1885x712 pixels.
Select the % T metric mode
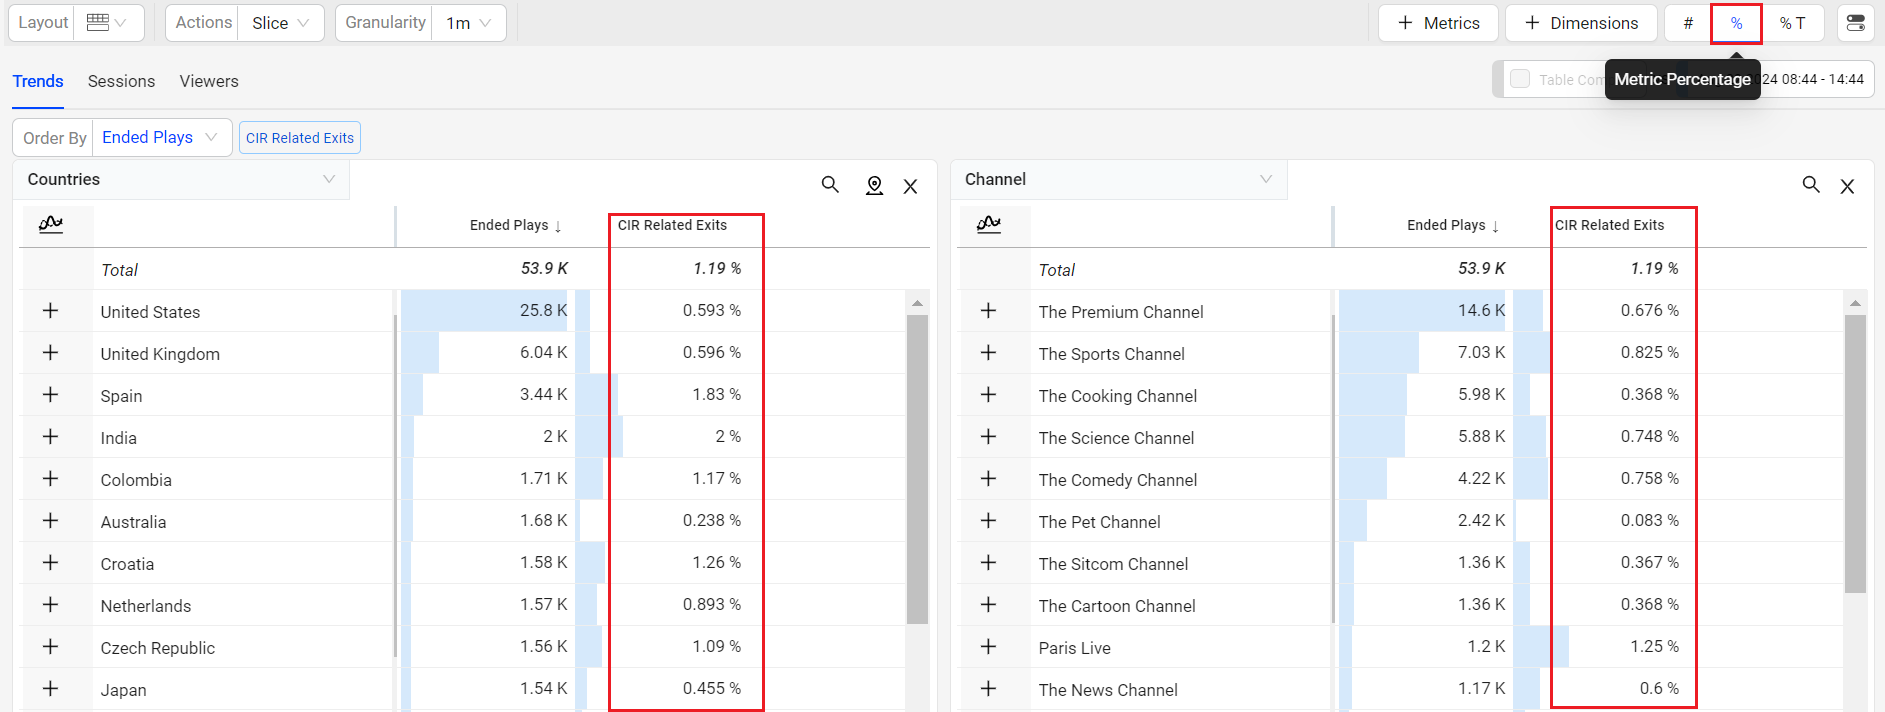click(1792, 23)
